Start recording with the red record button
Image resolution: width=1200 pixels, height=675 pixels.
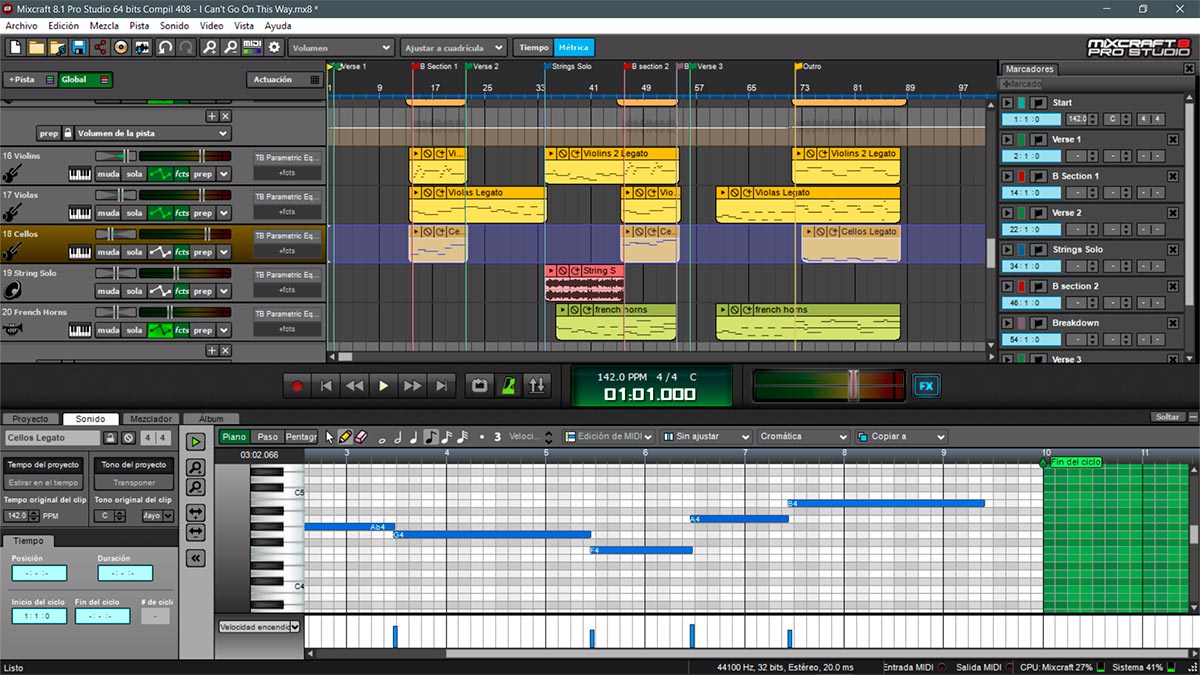[296, 385]
